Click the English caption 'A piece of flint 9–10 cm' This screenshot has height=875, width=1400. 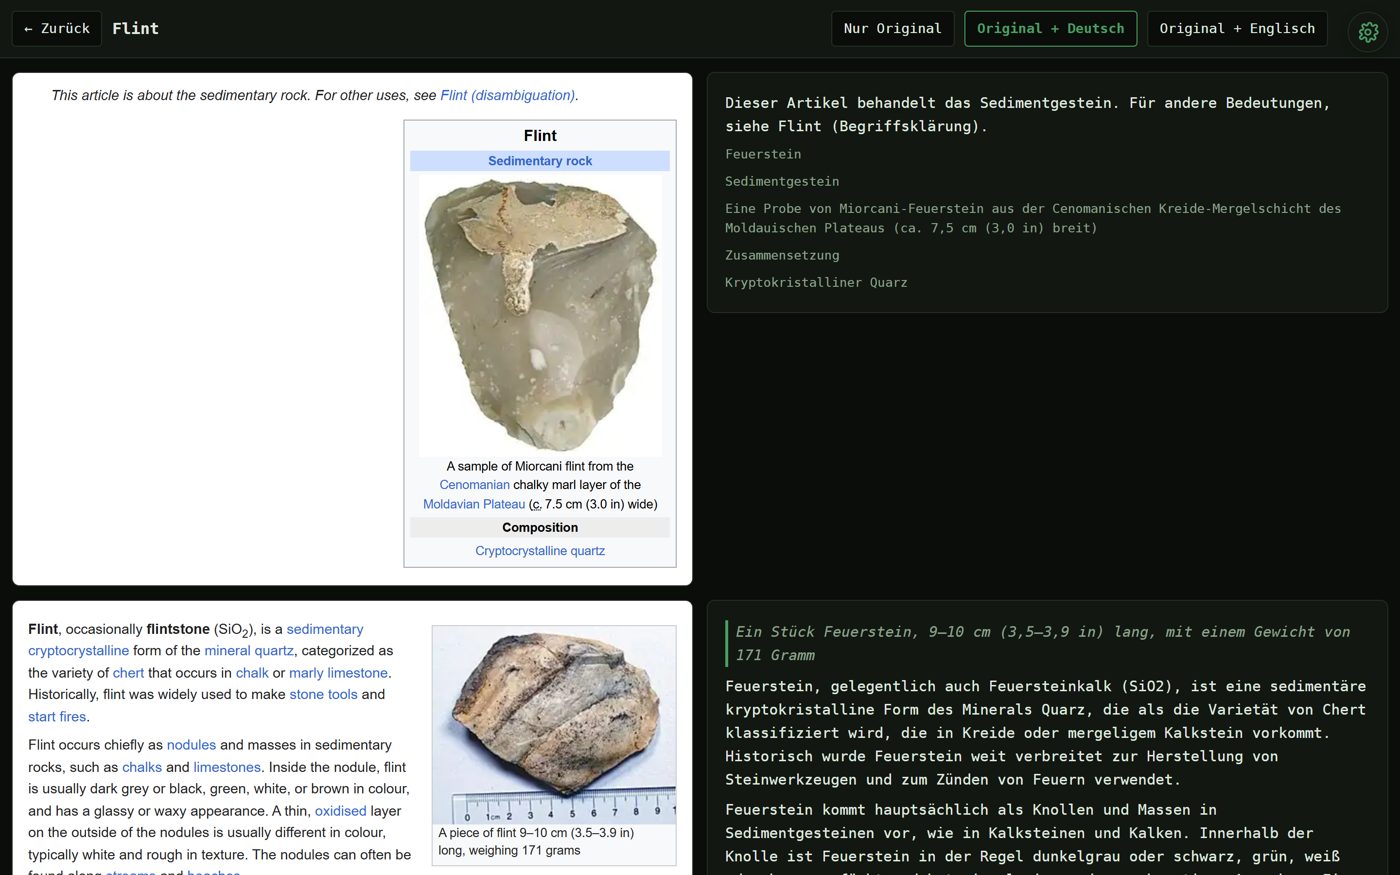[x=536, y=841]
